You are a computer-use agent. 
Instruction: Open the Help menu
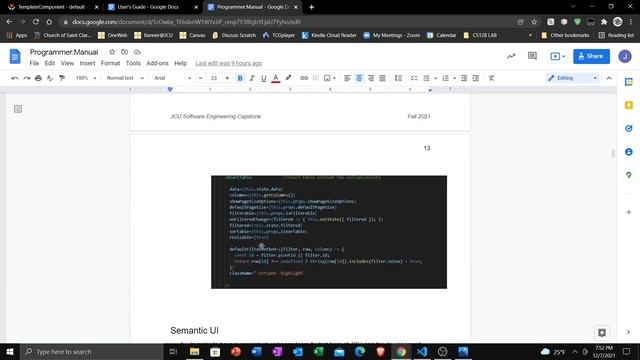pos(180,63)
